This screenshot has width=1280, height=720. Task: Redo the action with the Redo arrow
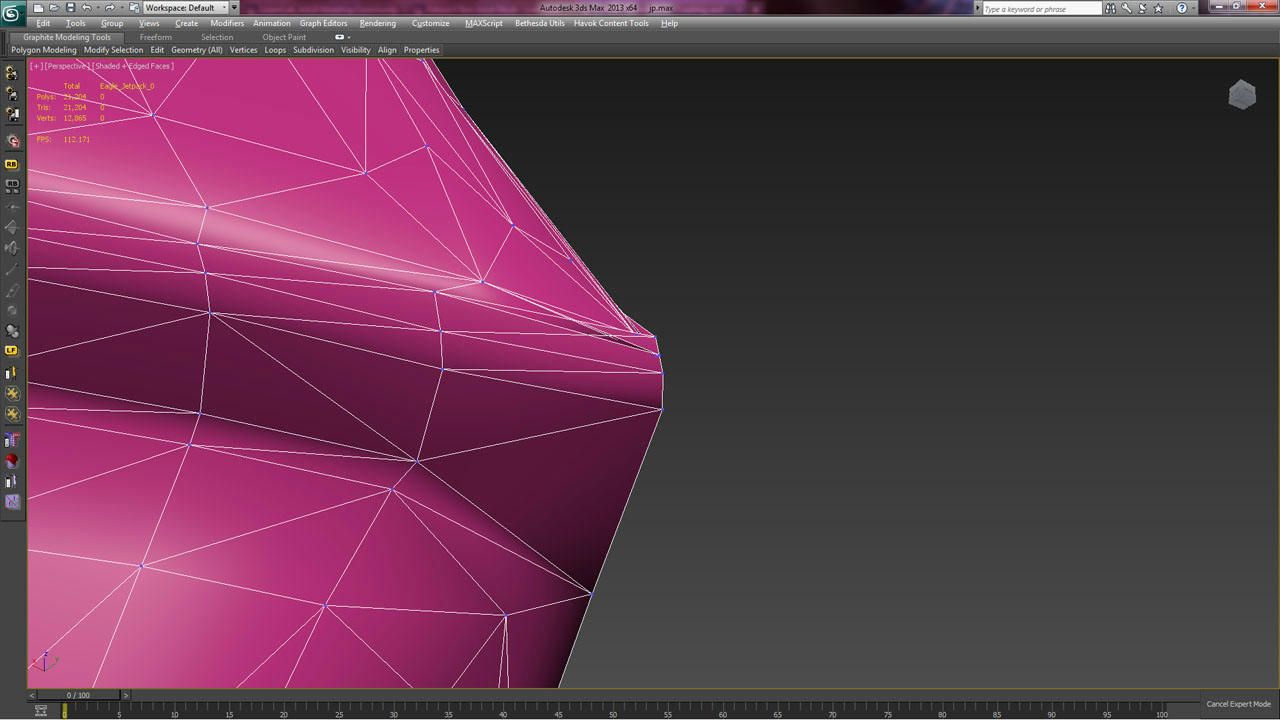pyautogui.click(x=109, y=8)
